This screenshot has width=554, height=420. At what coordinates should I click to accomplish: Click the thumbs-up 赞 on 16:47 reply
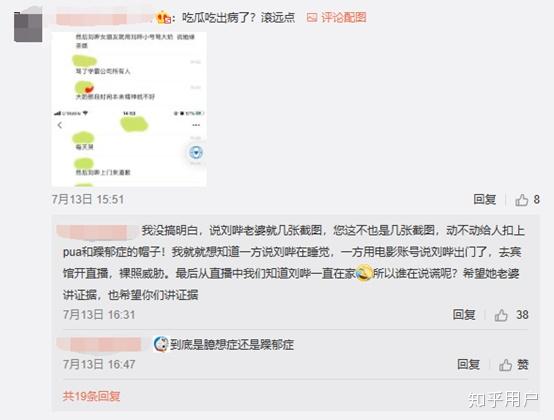tap(514, 365)
